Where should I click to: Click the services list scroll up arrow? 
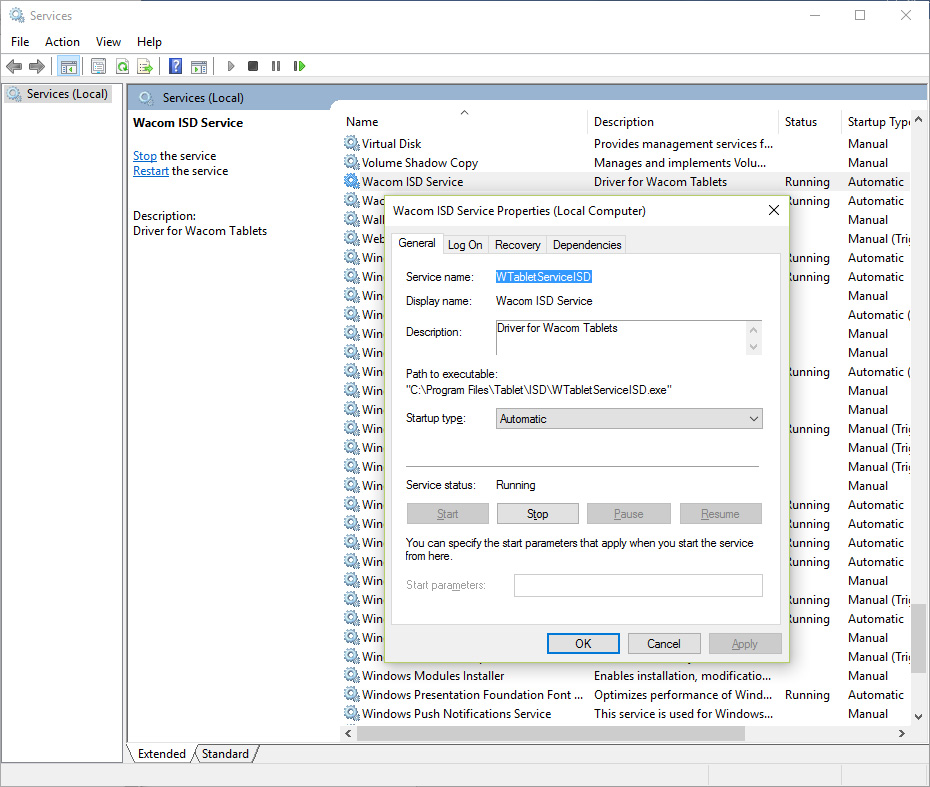point(919,119)
